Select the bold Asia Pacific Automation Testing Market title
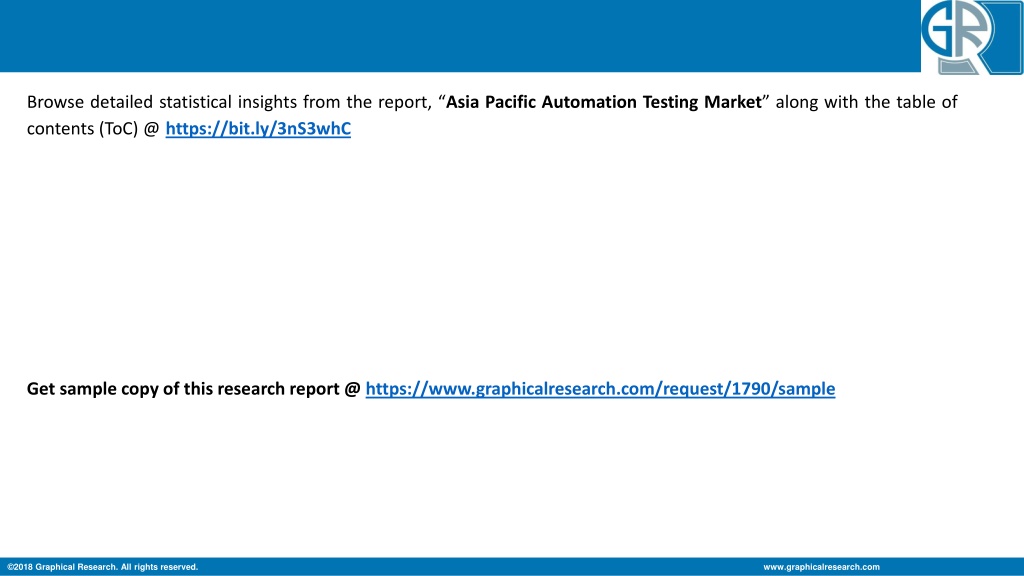This screenshot has height=576, width=1024. pos(603,103)
